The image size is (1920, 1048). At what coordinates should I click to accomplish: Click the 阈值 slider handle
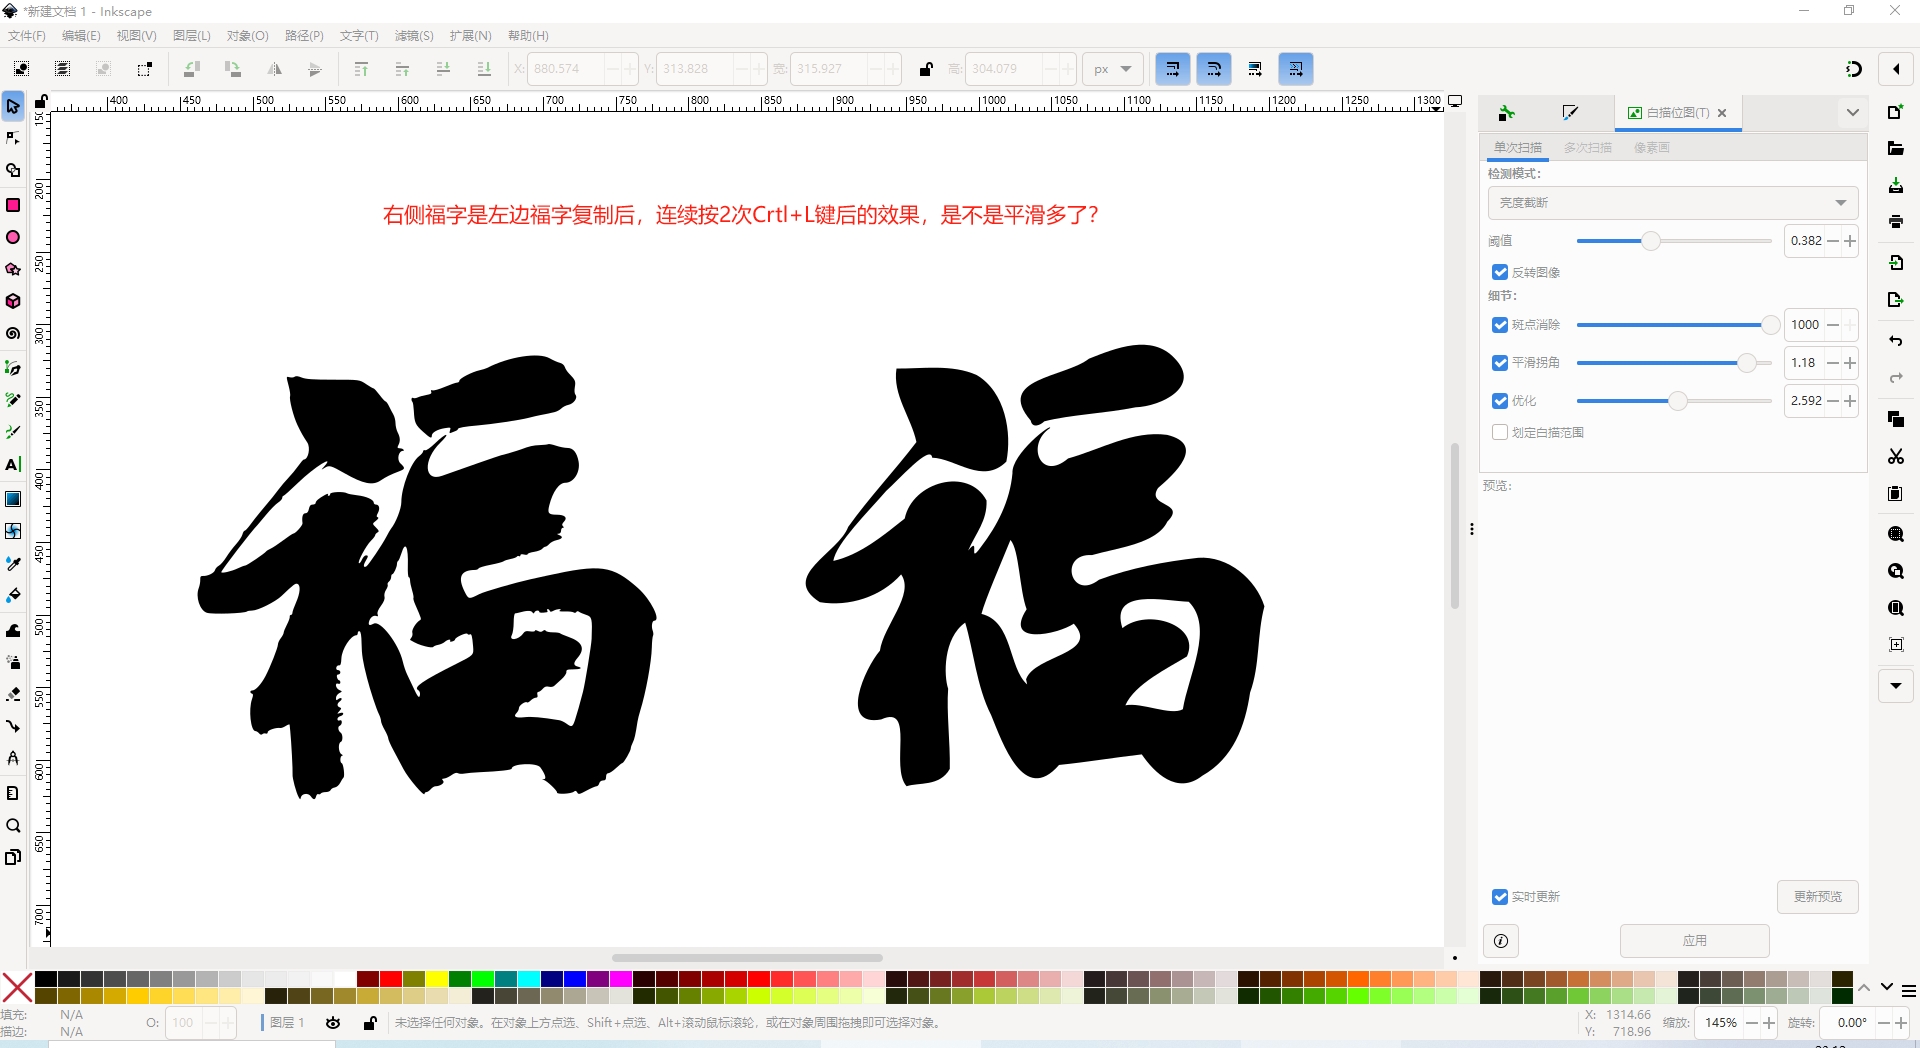click(1650, 241)
